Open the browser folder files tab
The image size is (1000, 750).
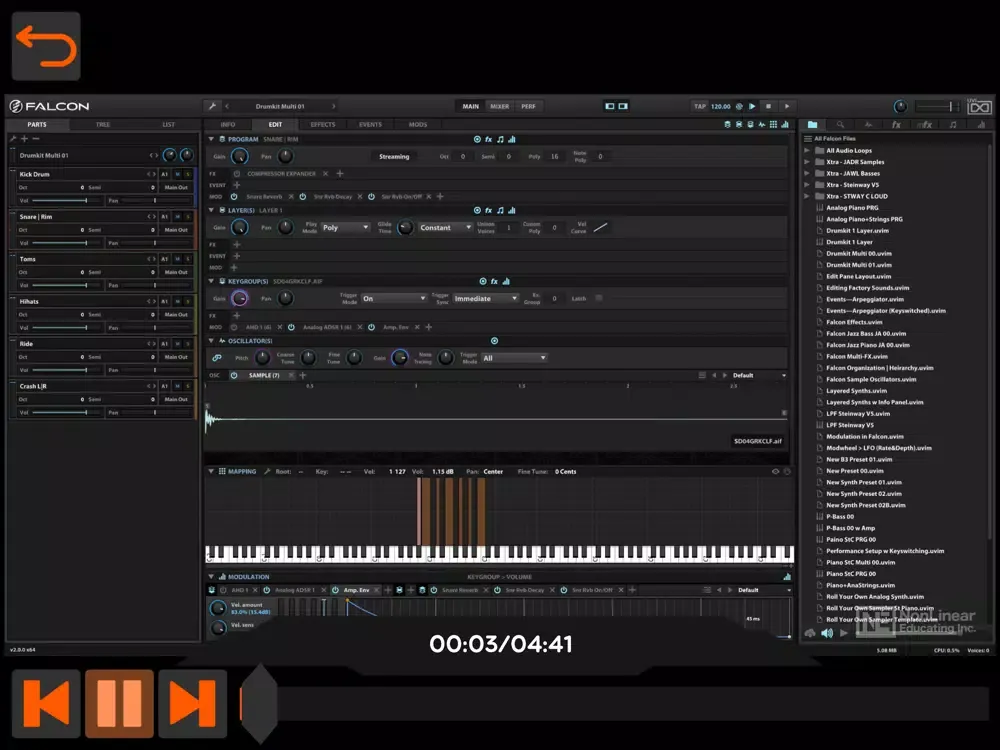point(812,125)
